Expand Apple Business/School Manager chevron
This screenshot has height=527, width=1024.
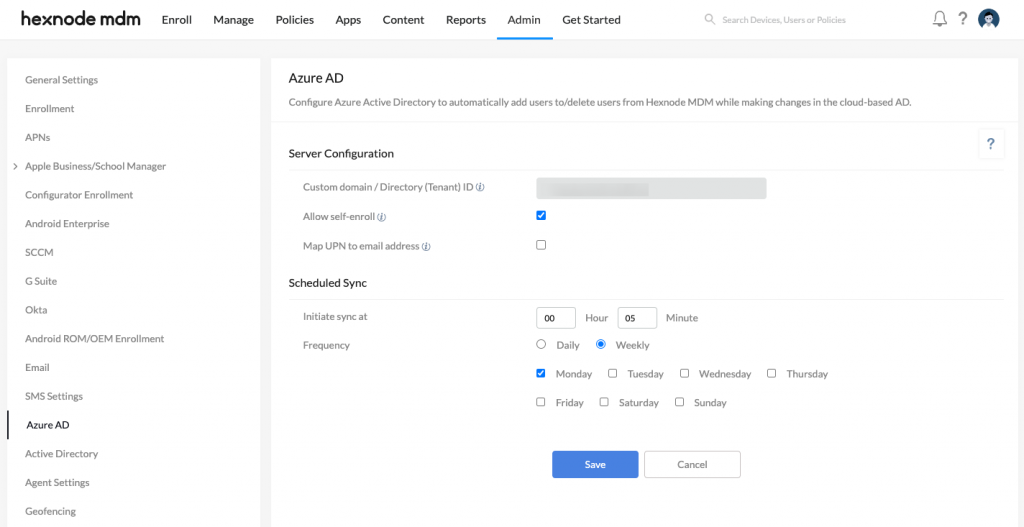coord(15,167)
